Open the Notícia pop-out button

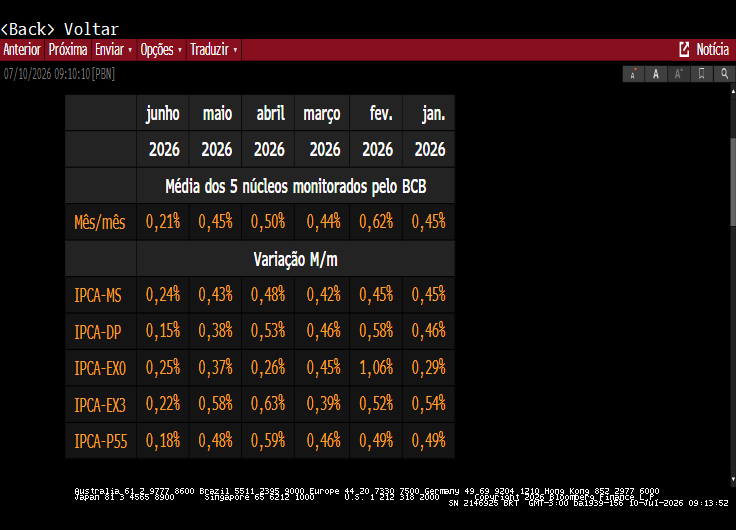(704, 49)
